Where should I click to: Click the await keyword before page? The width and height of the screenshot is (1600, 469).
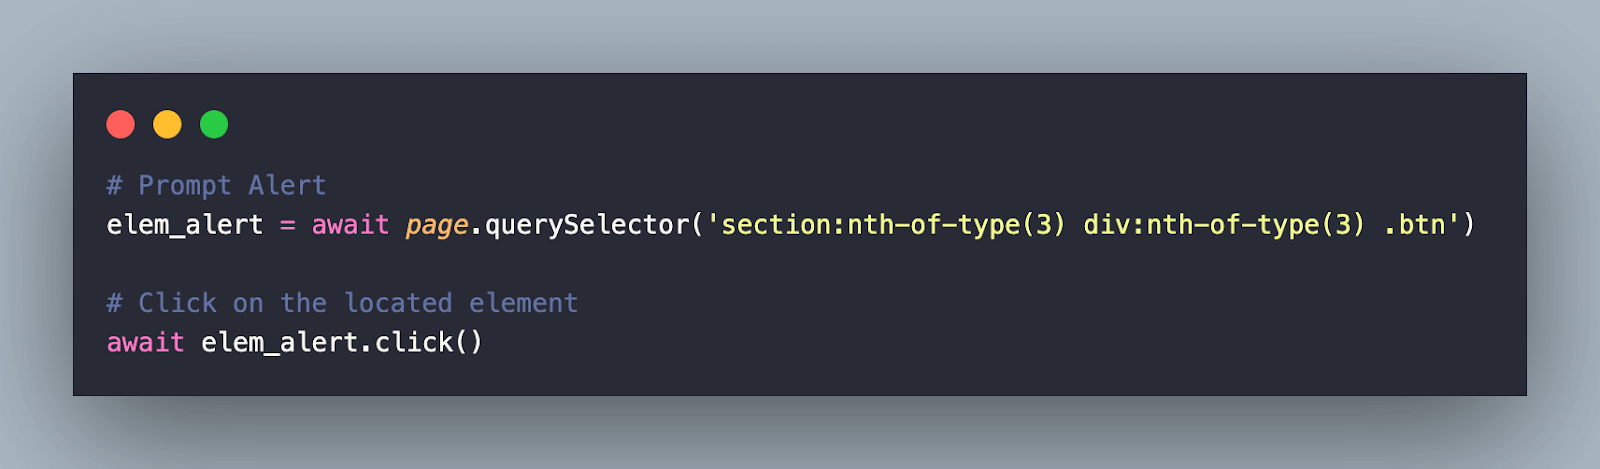350,225
